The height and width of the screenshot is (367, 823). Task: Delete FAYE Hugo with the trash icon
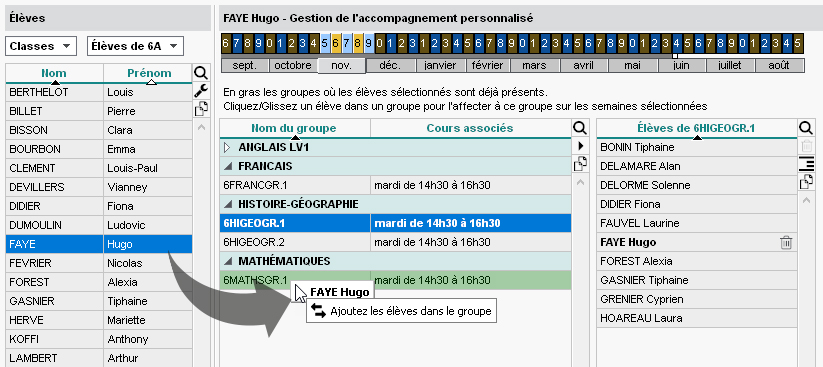[x=786, y=243]
